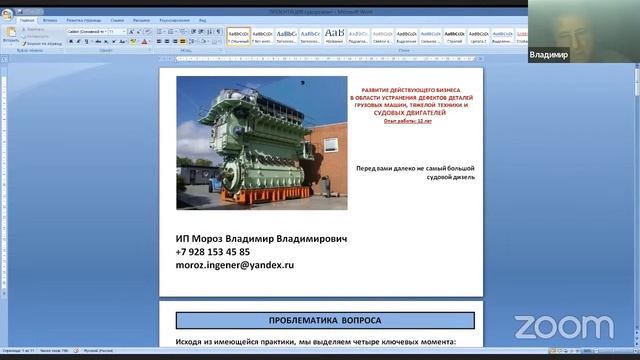The width and height of the screenshot is (640, 360).
Task: Open the line spacing options
Action: tap(192, 42)
